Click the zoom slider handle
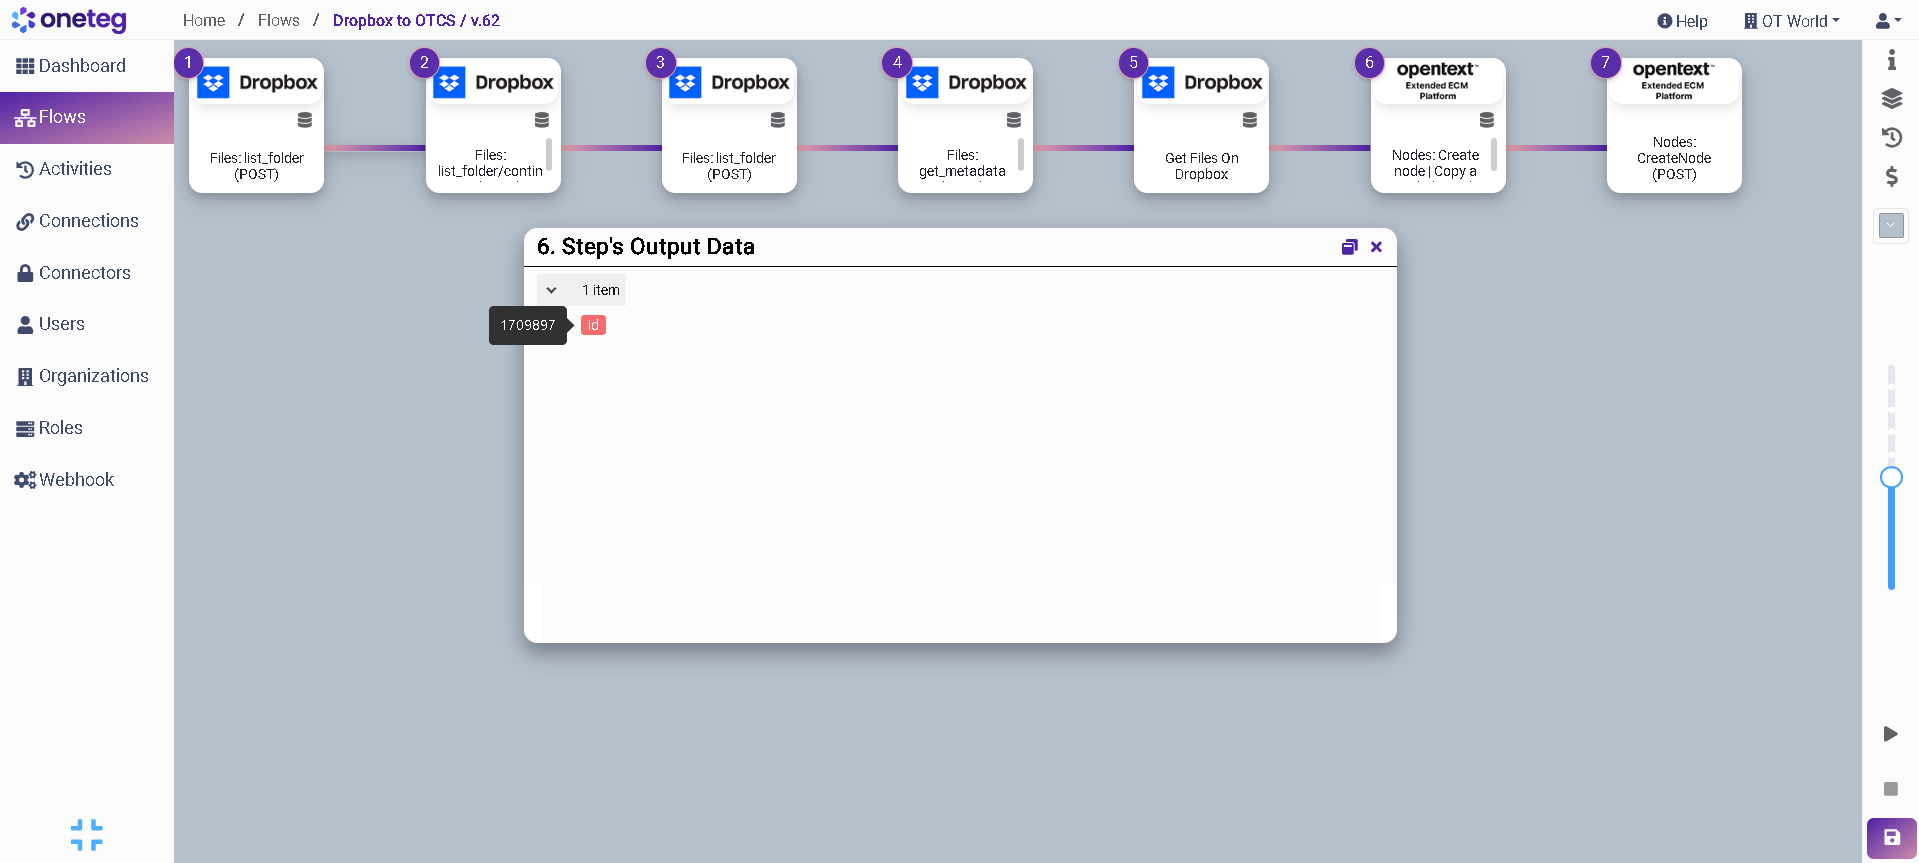The image size is (1919, 863). (1891, 477)
